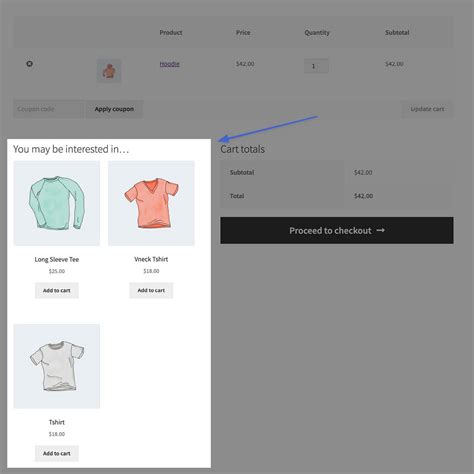Open the Long Sleeve Tee product image
Image resolution: width=474 pixels, height=474 pixels.
57,203
